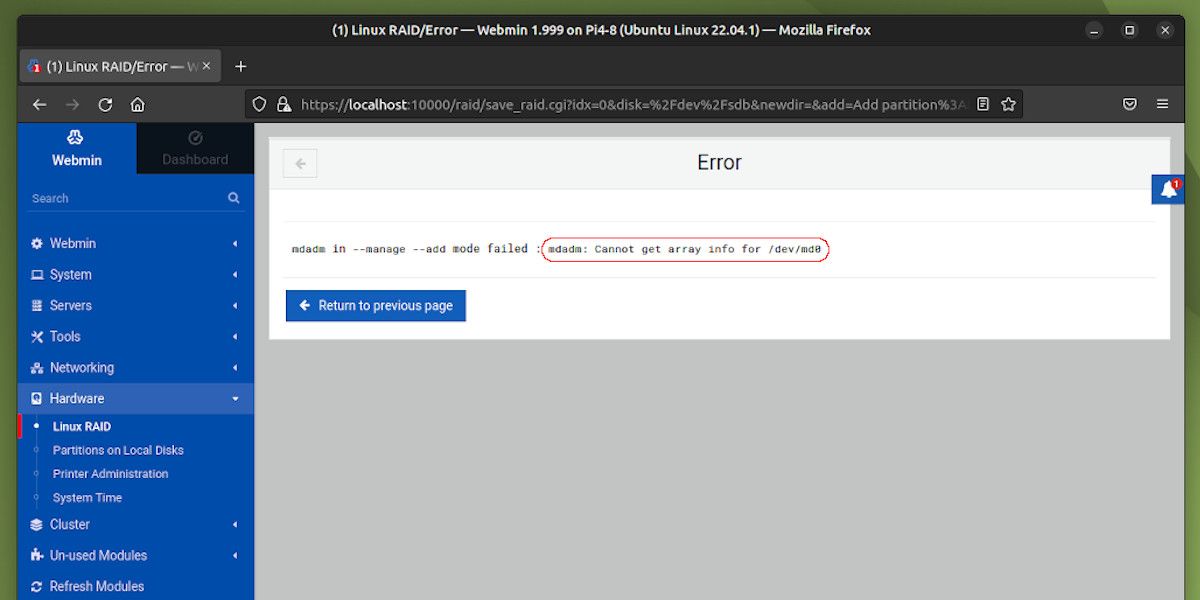Expand the Cluster sidebar section
Image resolution: width=1200 pixels, height=600 pixels.
70,524
